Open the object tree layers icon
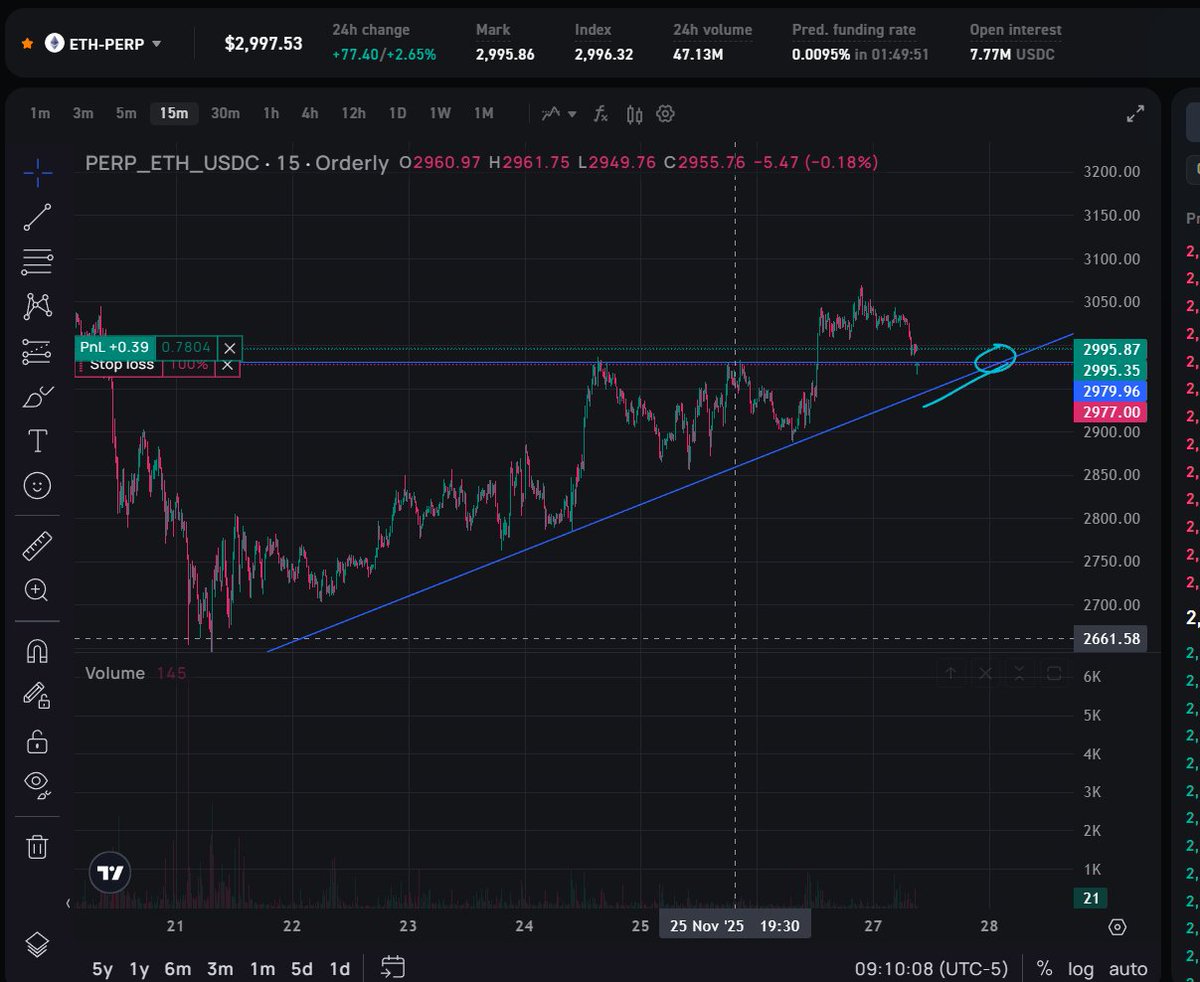Image resolution: width=1200 pixels, height=982 pixels. tap(37, 943)
